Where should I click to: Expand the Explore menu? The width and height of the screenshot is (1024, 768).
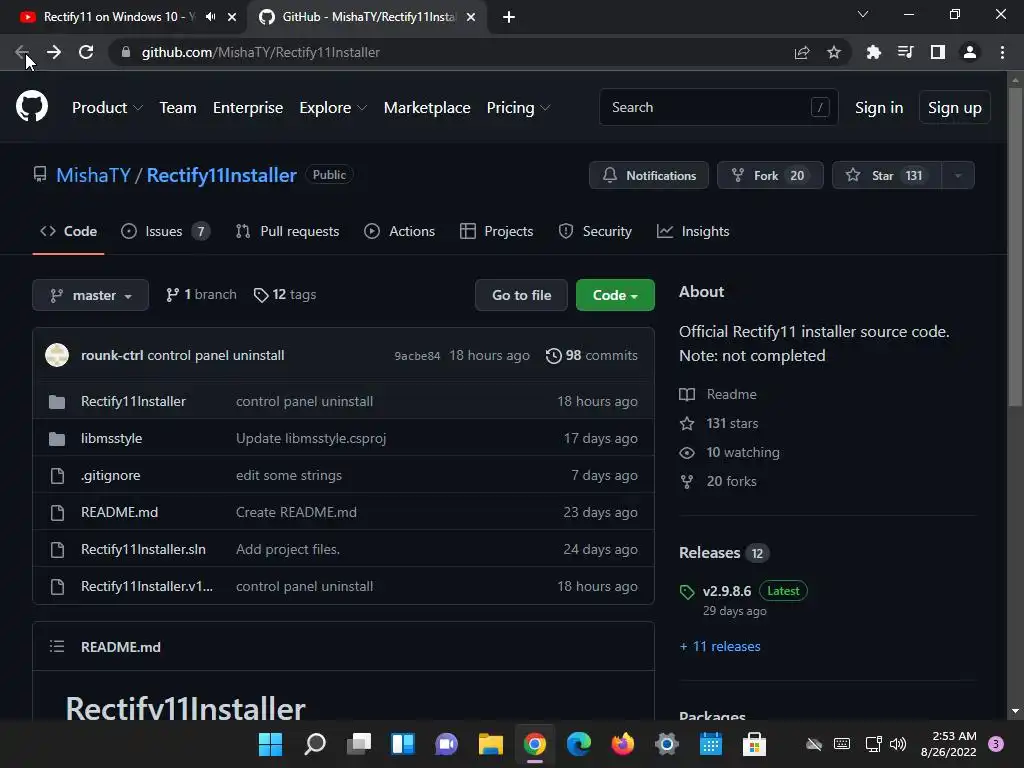333,108
